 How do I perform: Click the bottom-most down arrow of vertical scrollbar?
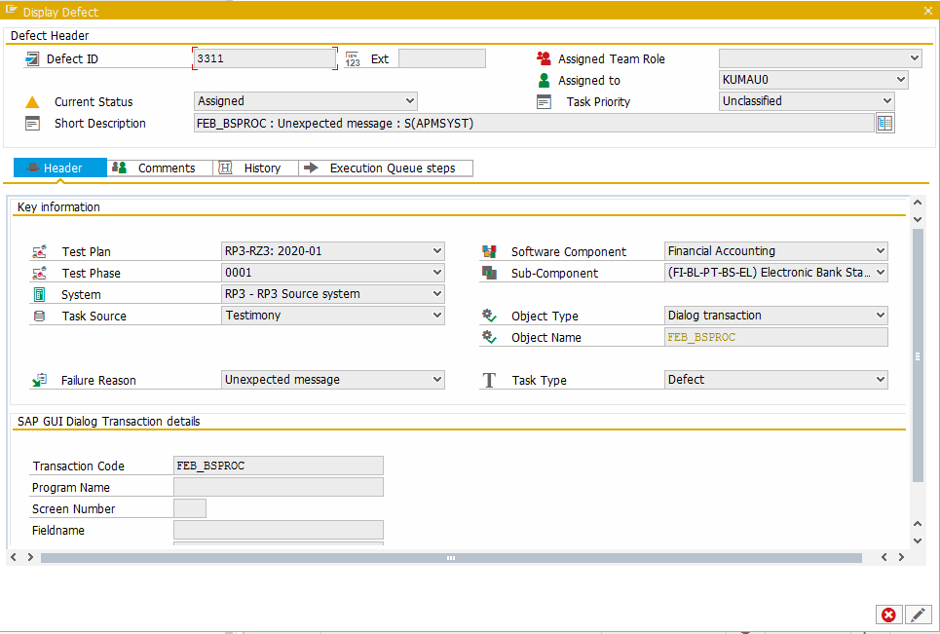(x=917, y=541)
